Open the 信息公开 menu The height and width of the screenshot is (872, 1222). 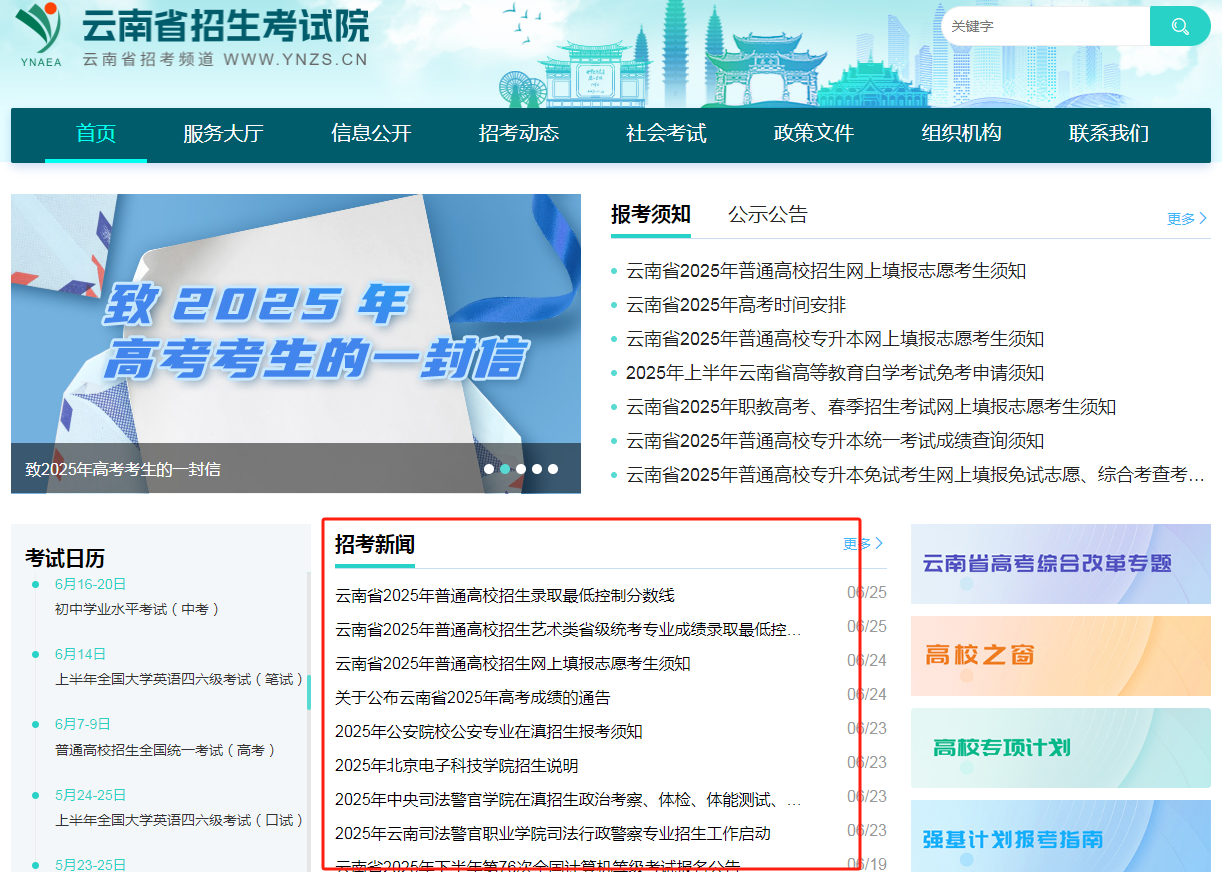pos(371,133)
